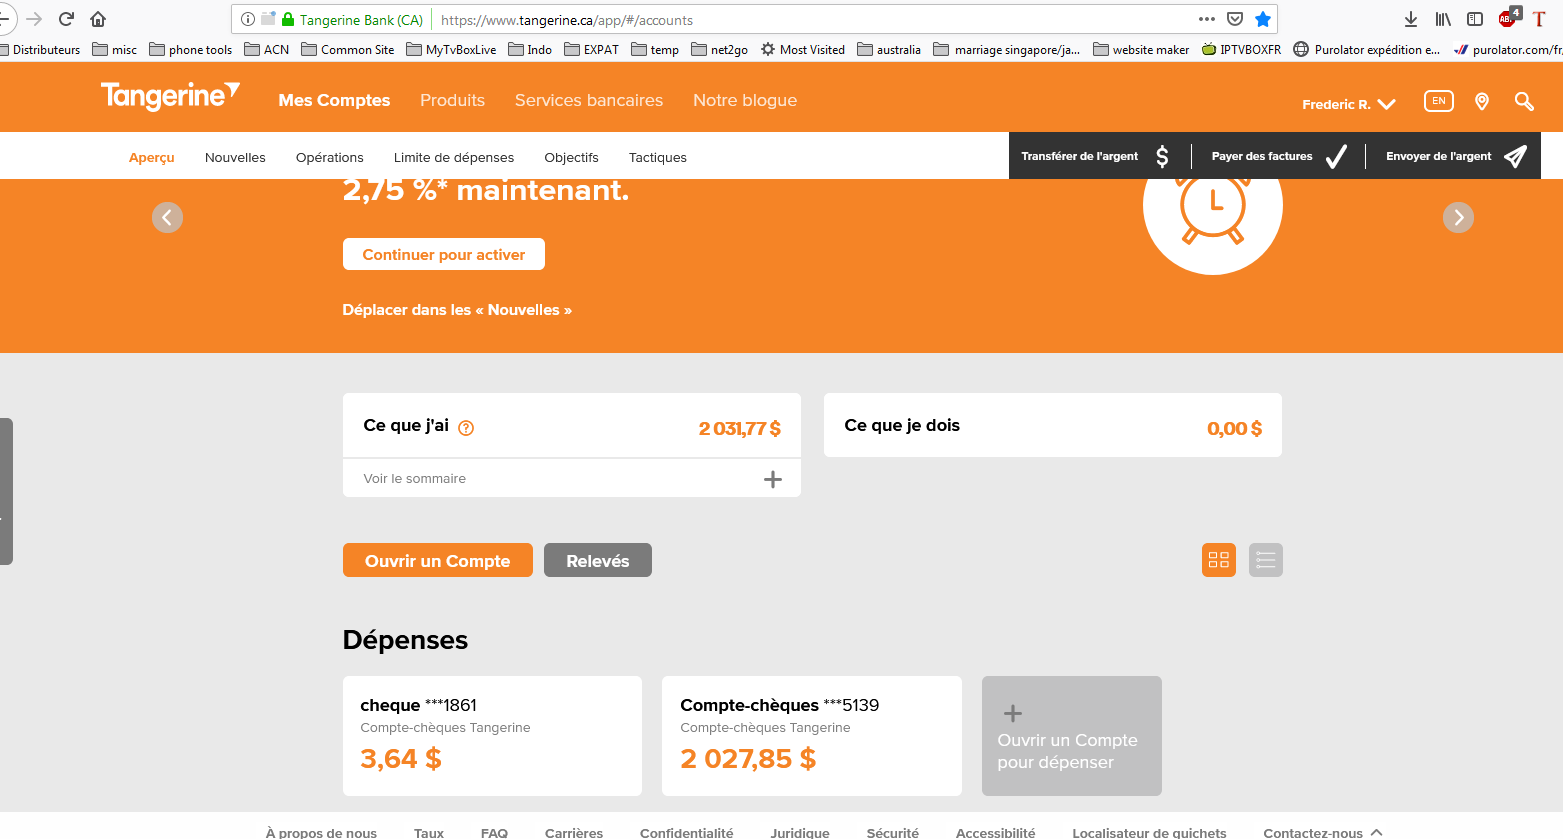Open the phone tools bookmark folder

click(x=191, y=49)
